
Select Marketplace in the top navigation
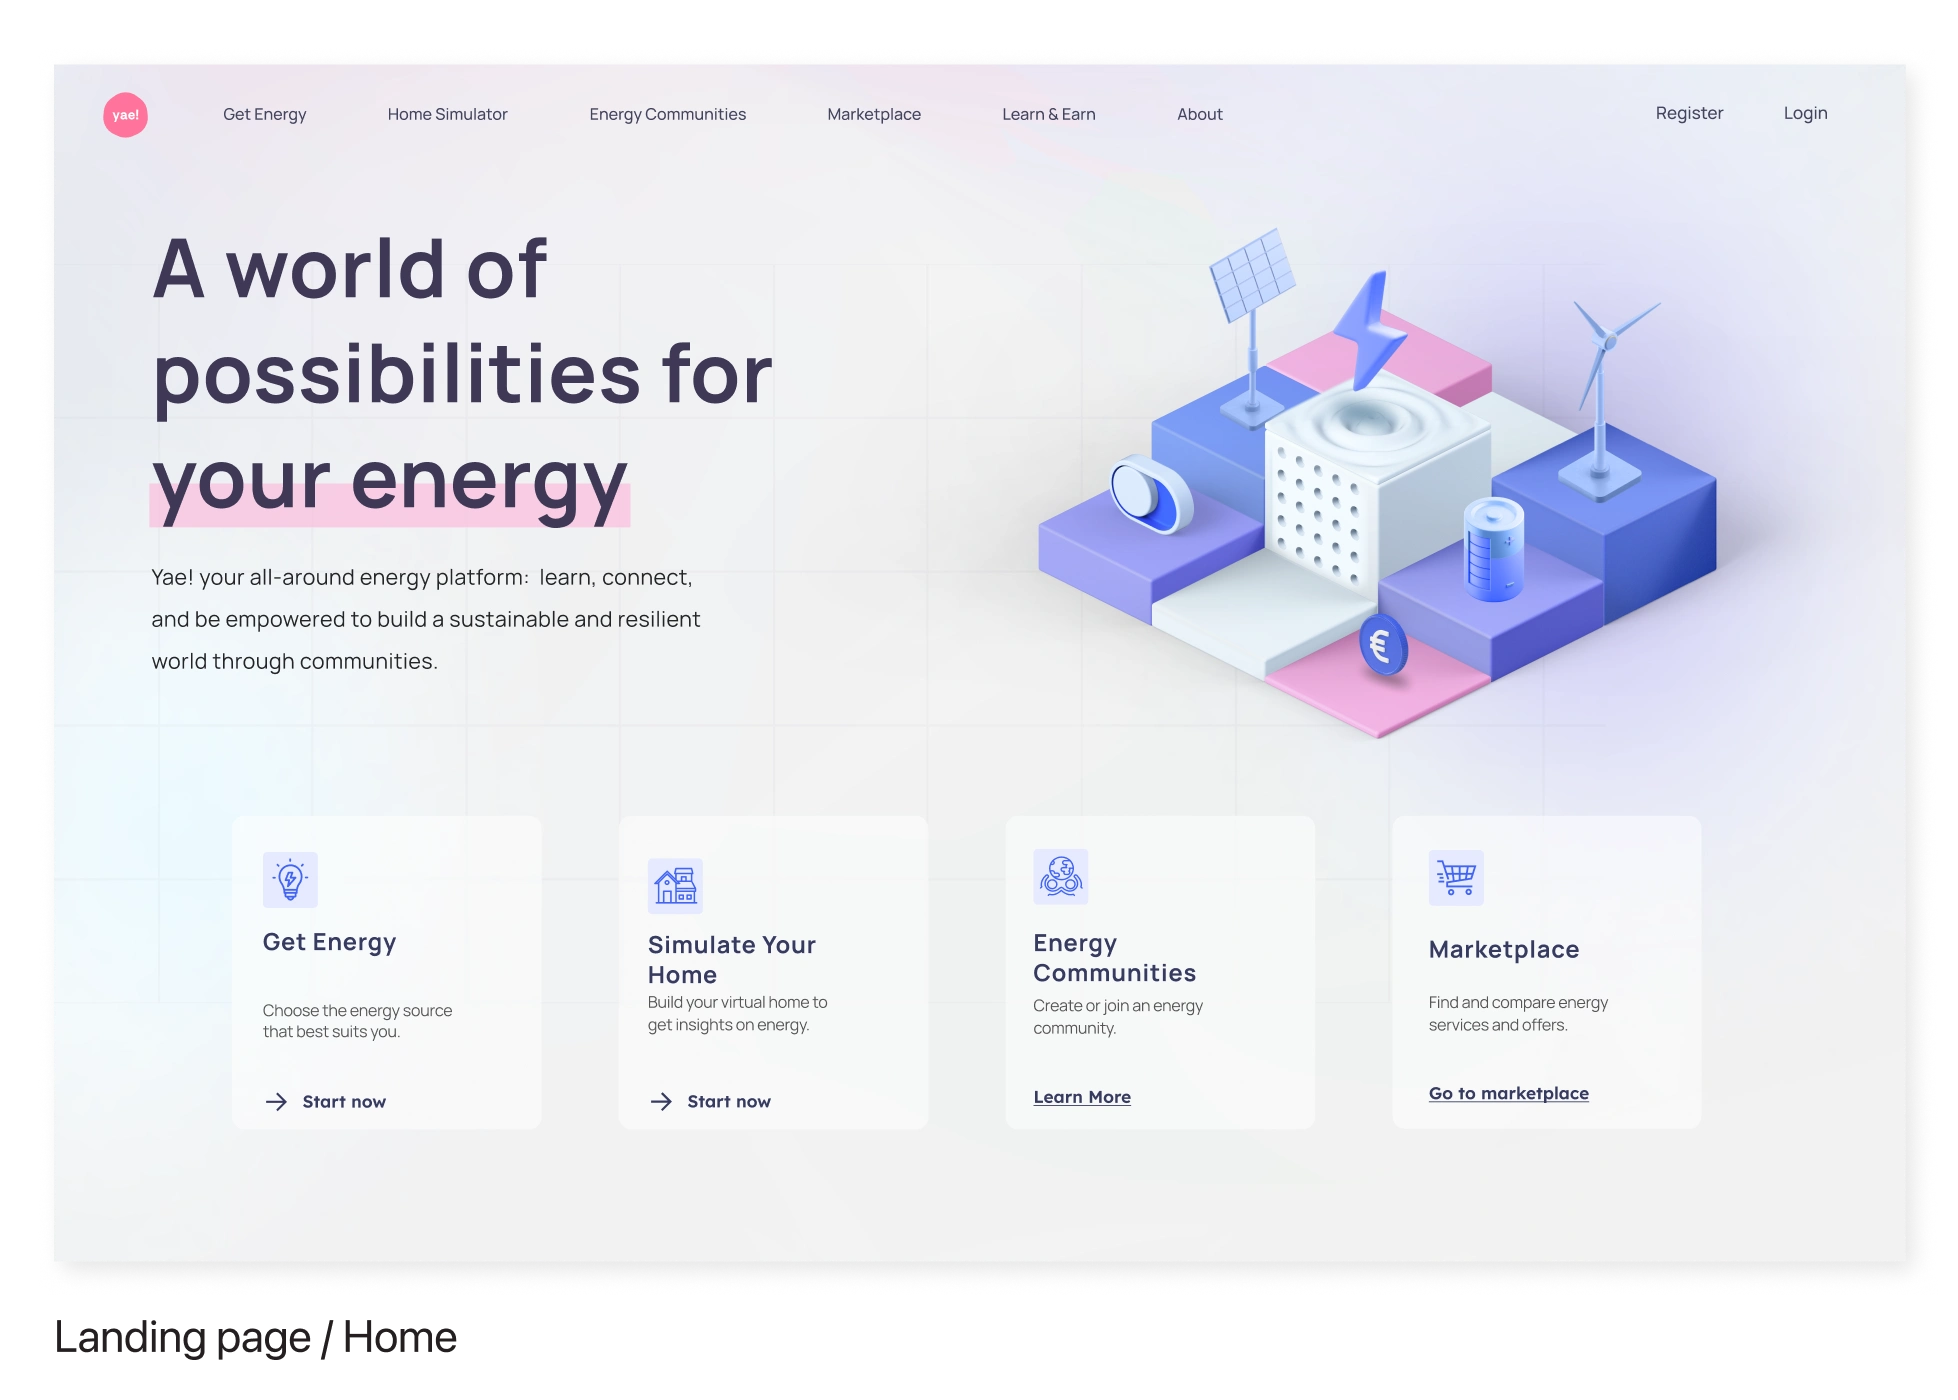coord(874,114)
